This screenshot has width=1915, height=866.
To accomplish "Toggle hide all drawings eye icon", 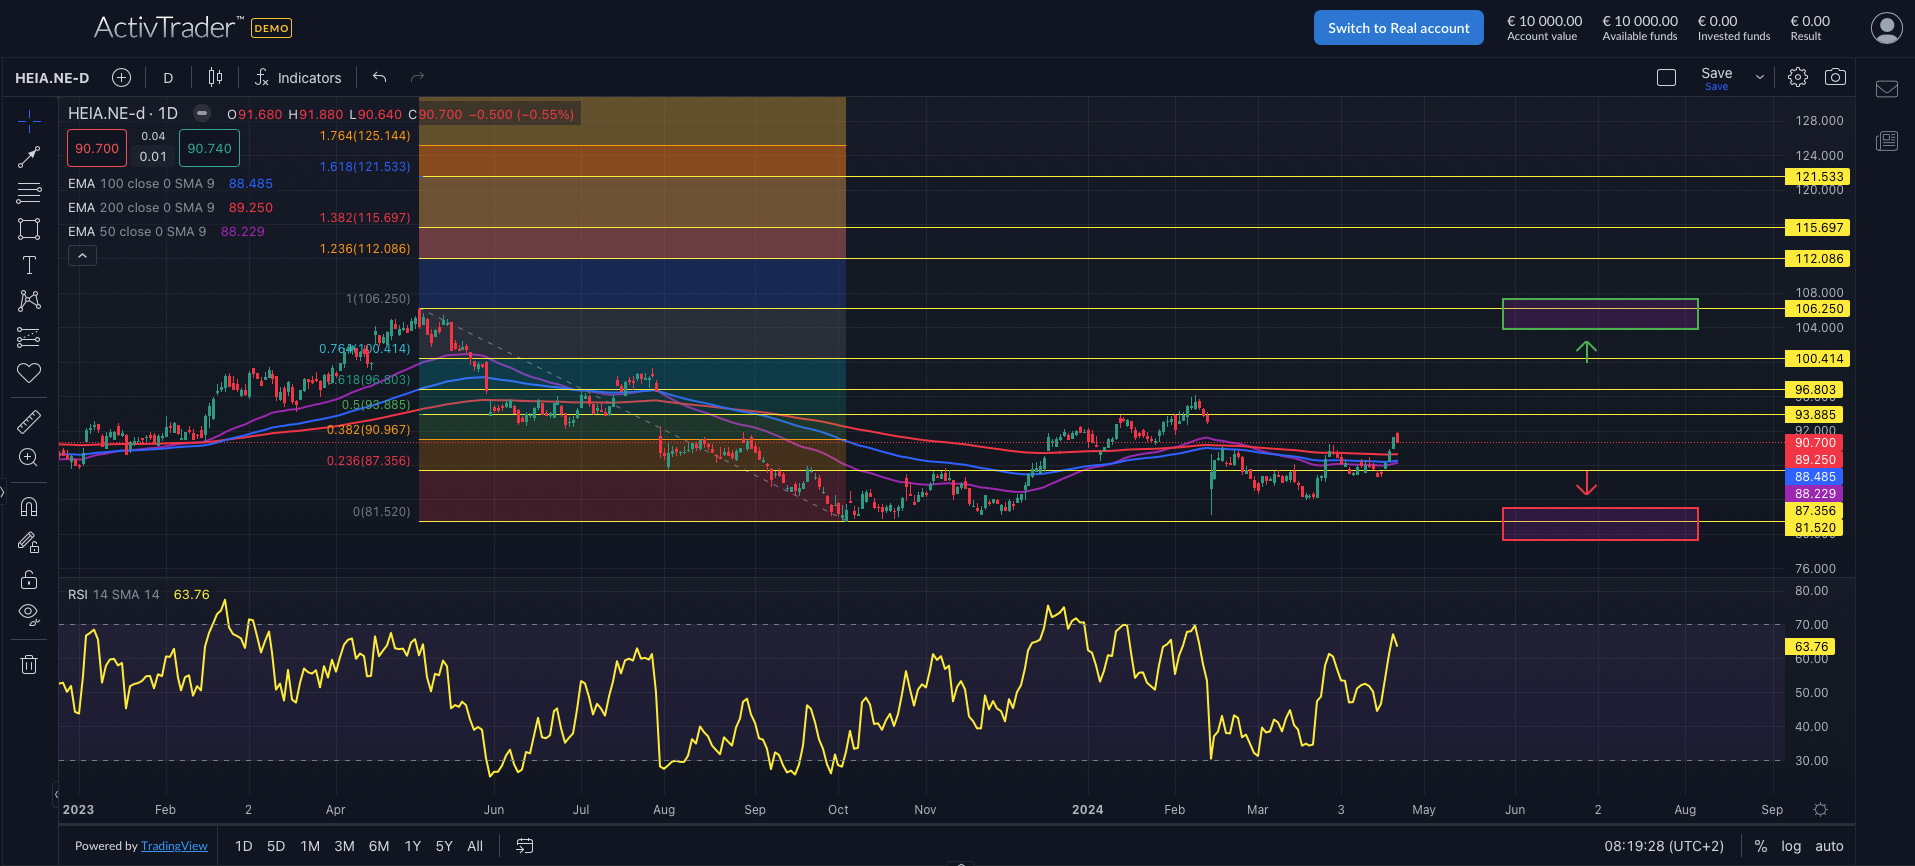I will pyautogui.click(x=29, y=614).
